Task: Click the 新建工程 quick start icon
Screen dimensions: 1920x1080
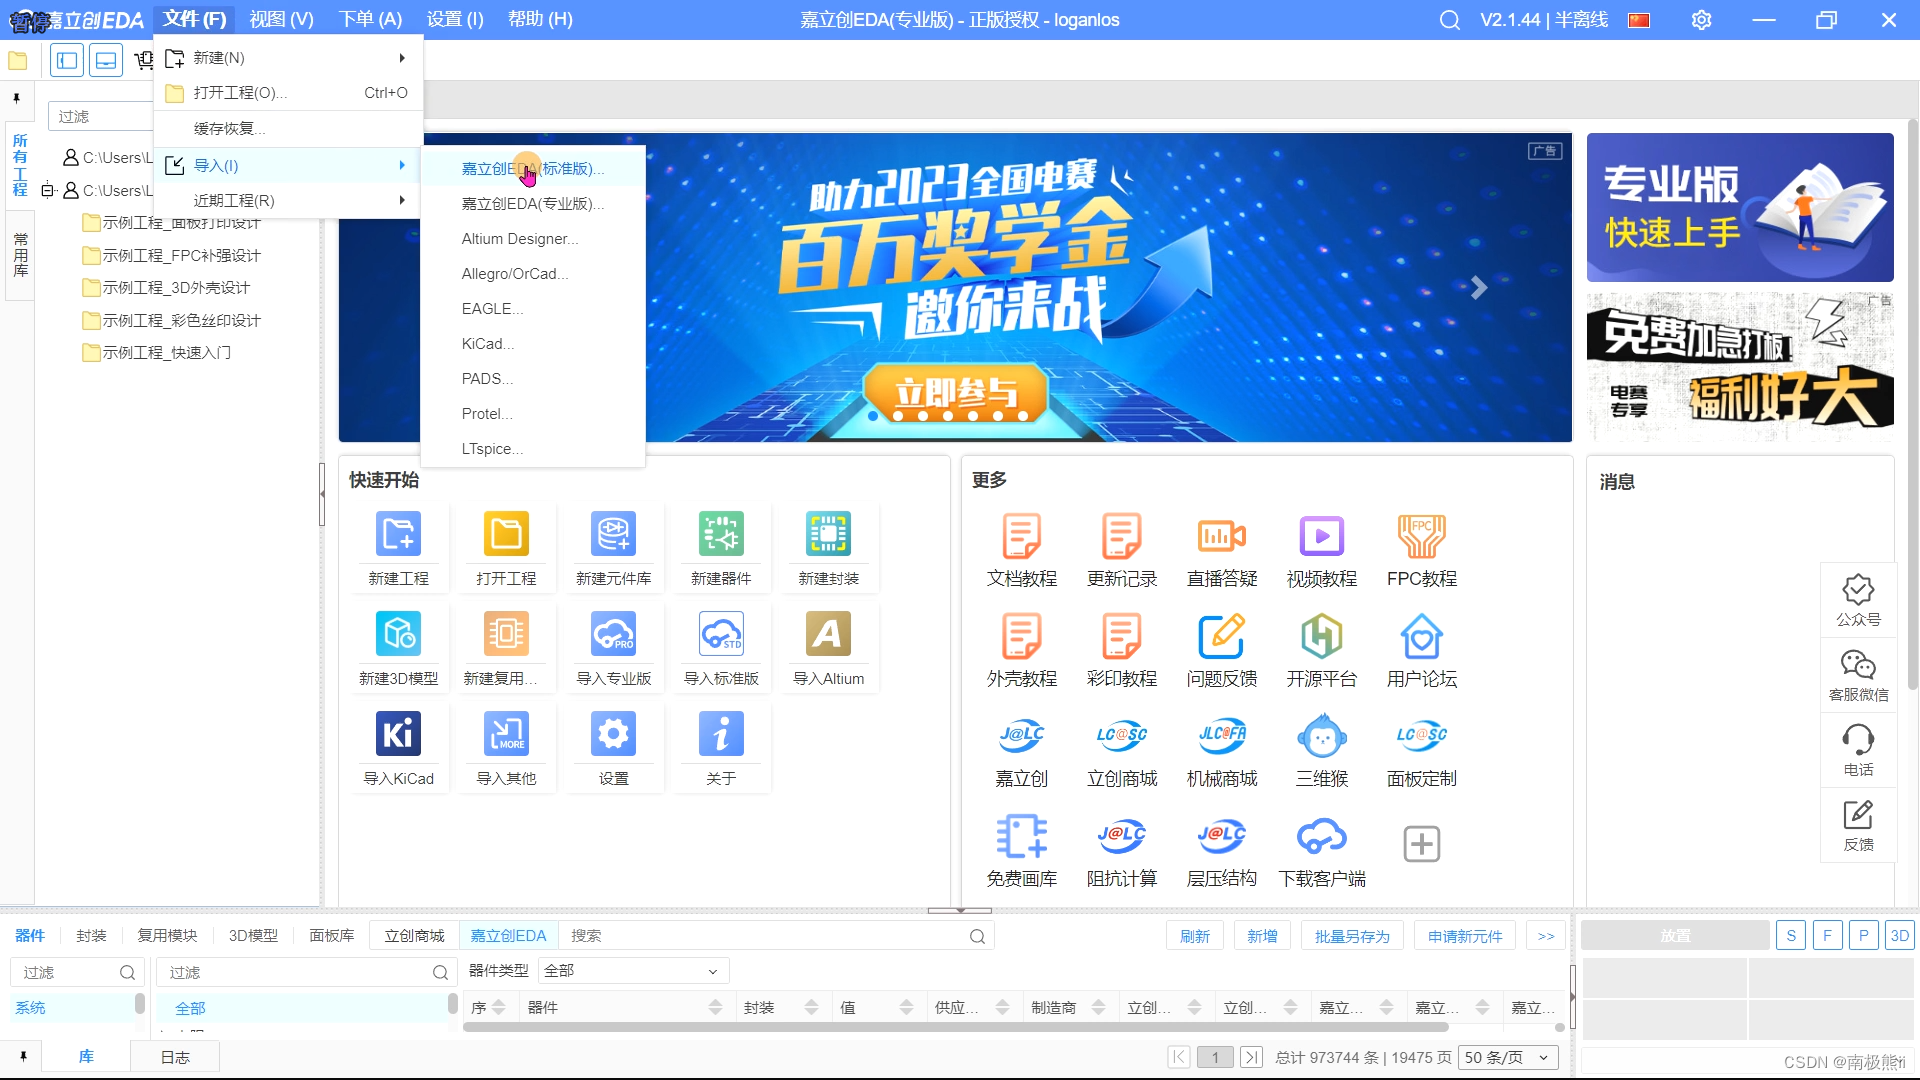Action: (398, 535)
